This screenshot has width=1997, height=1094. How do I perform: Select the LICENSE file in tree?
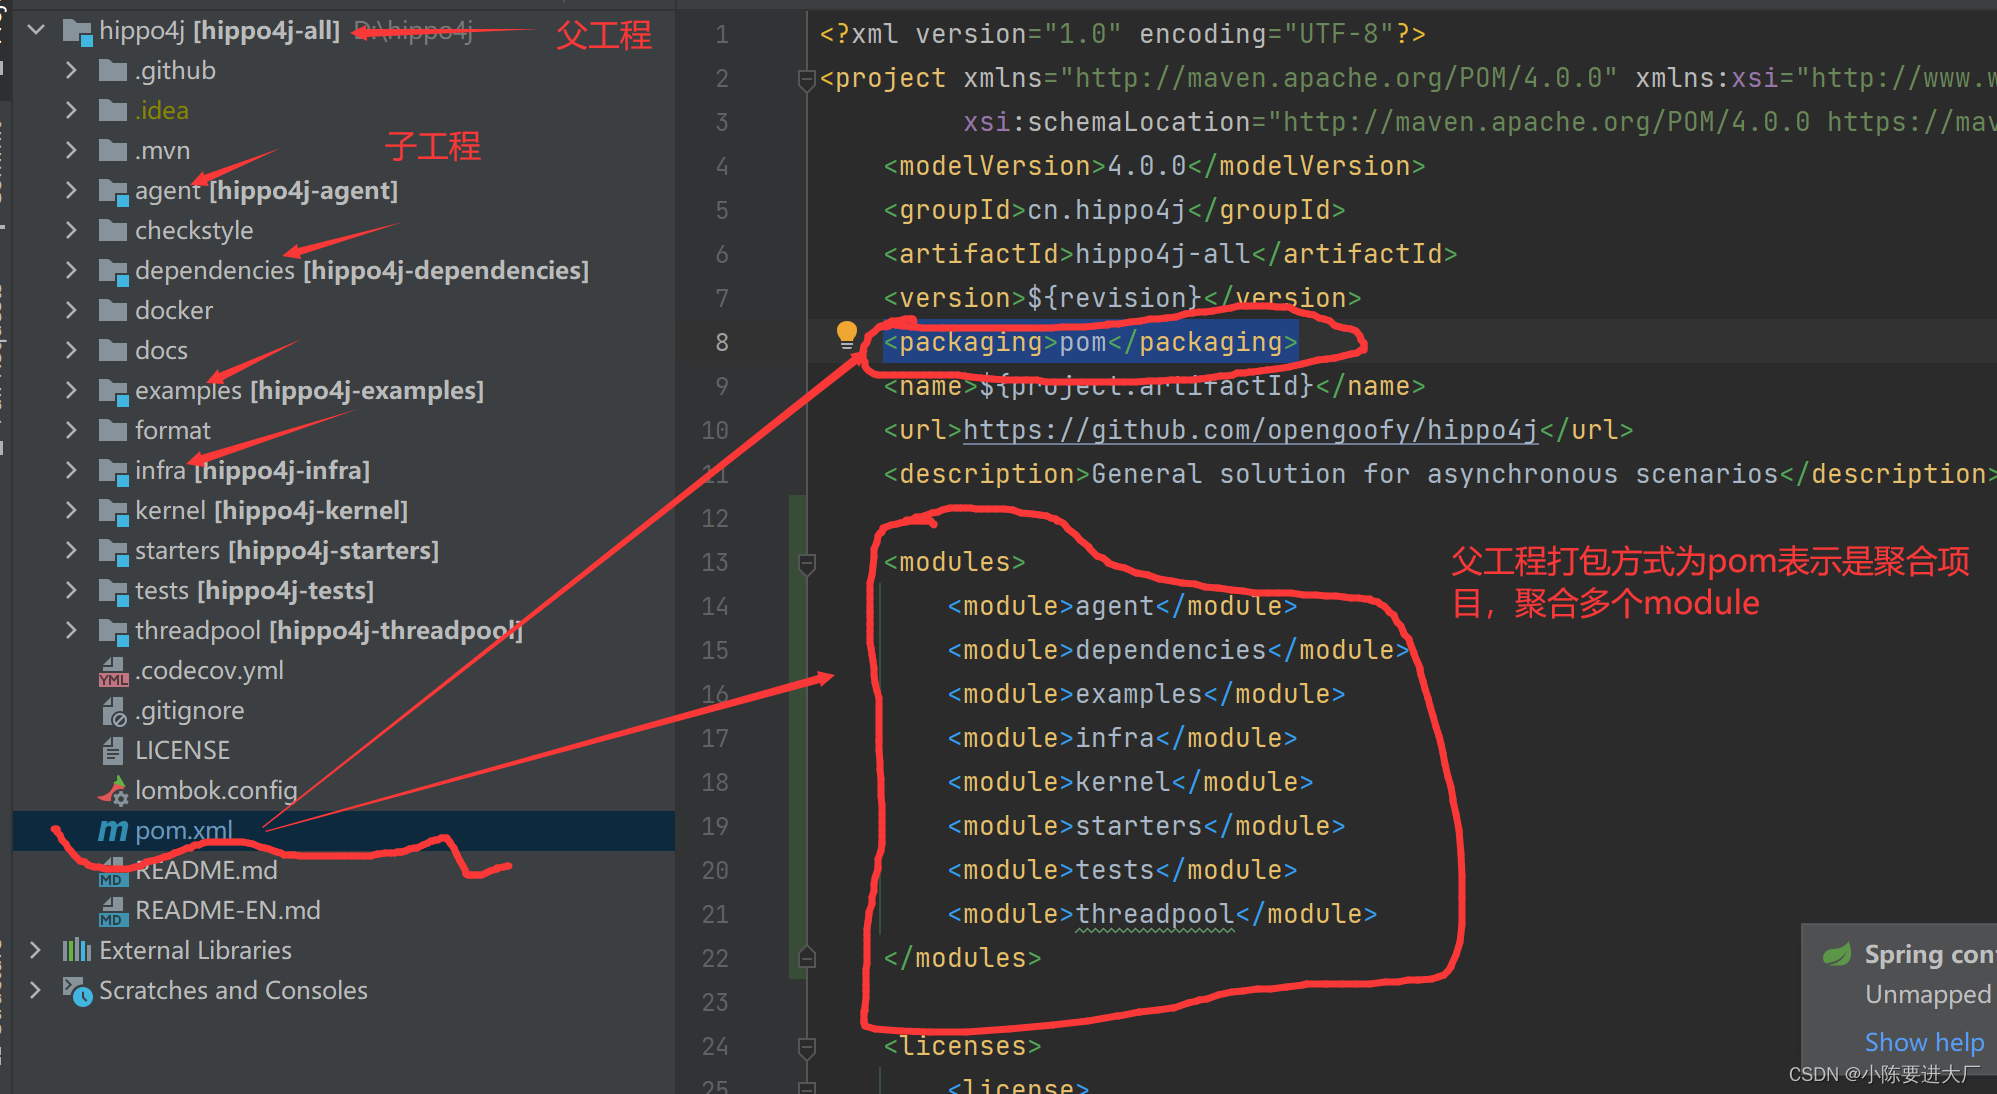[182, 750]
